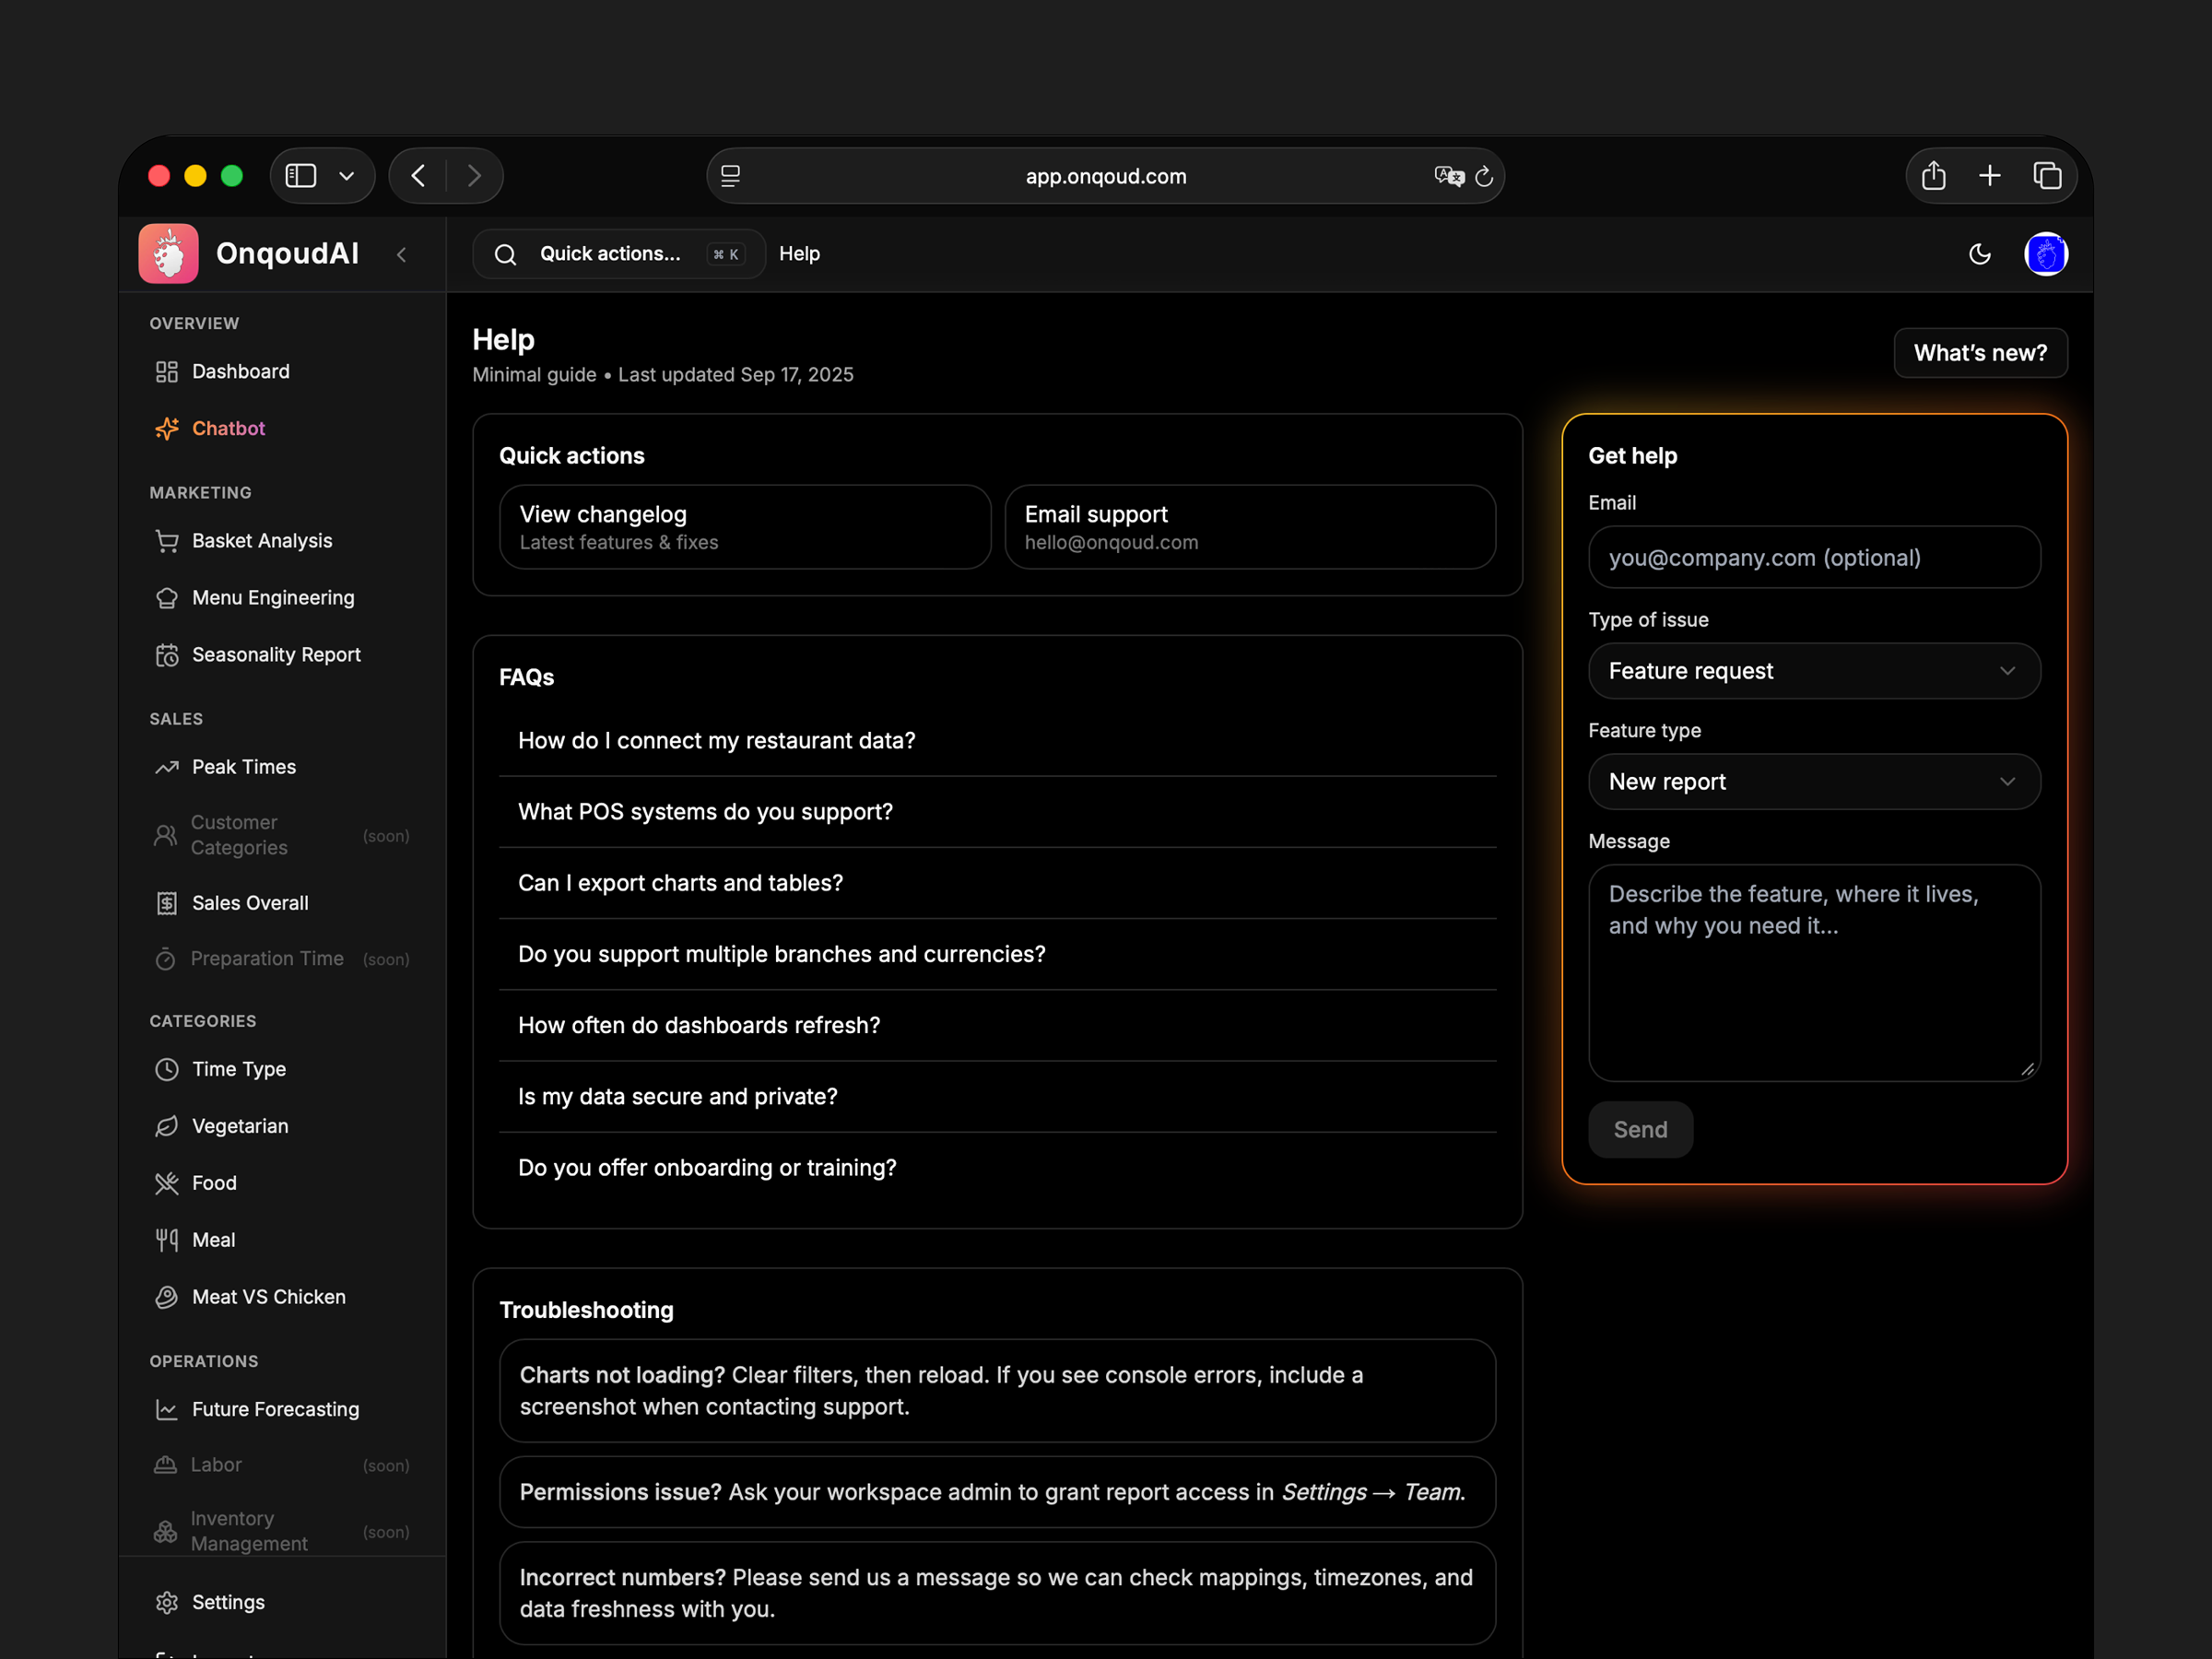
Task: Open the Feature type dropdown
Action: pos(1813,782)
